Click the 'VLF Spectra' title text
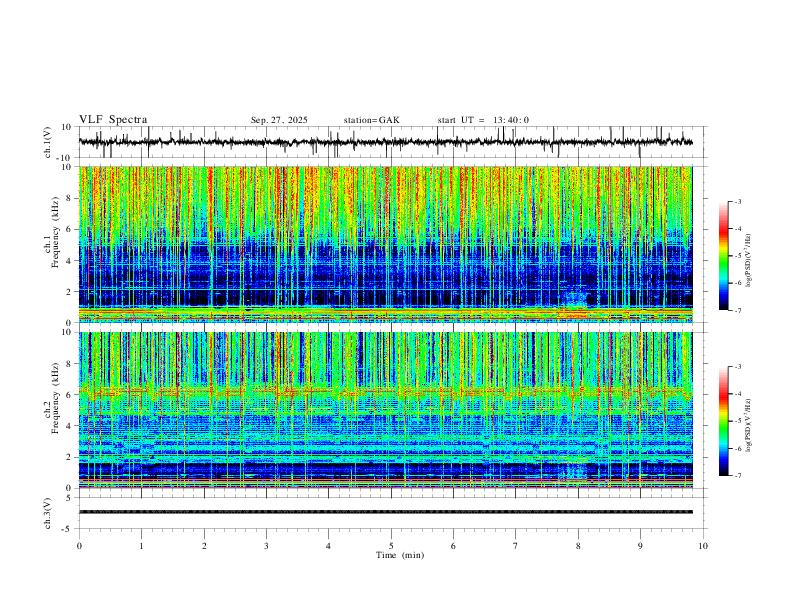Viewport: 792px width, 612px height. pyautogui.click(x=113, y=119)
